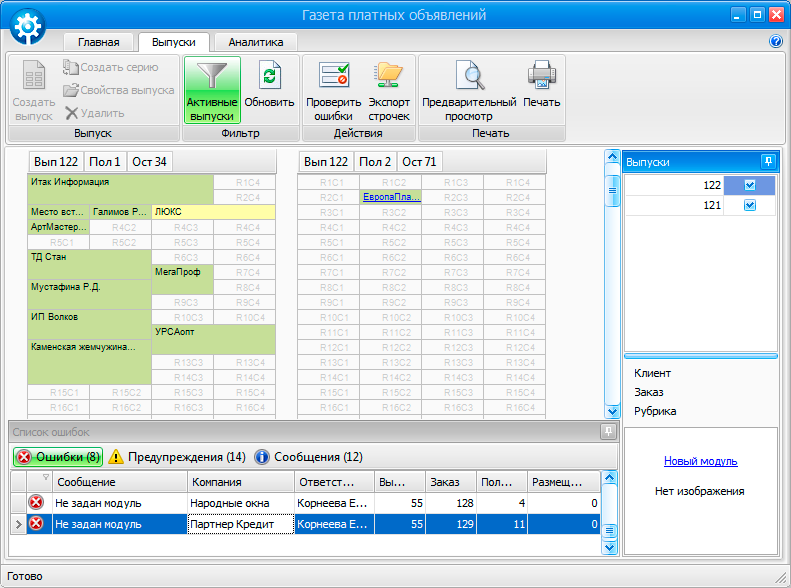Screen dimensions: 791x588
Task: Toggle Предупреждения (14) filter
Action: (x=176, y=457)
